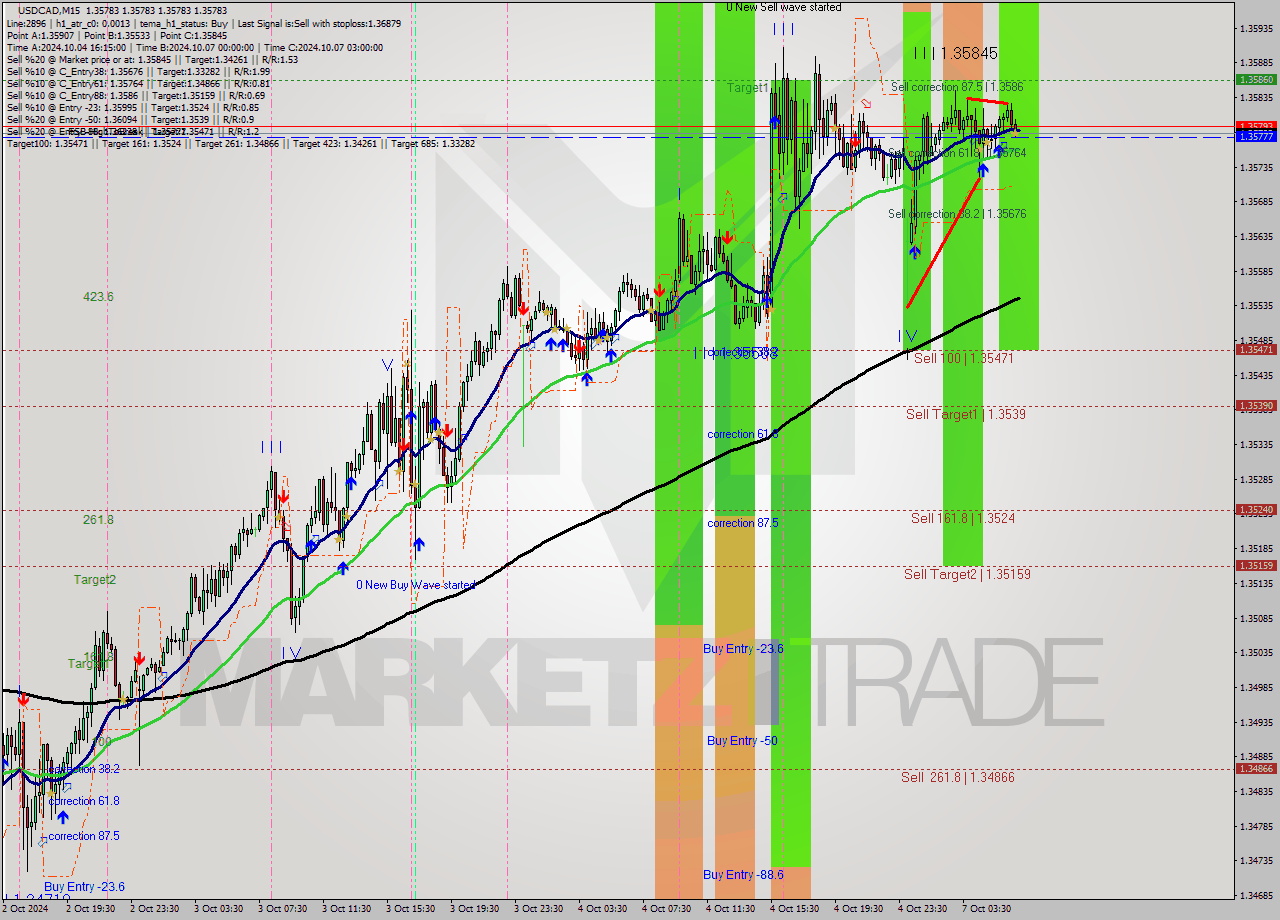Screen dimensions: 1280x920
Task: Click the green '423.6' level label
Action: pyautogui.click(x=98, y=297)
